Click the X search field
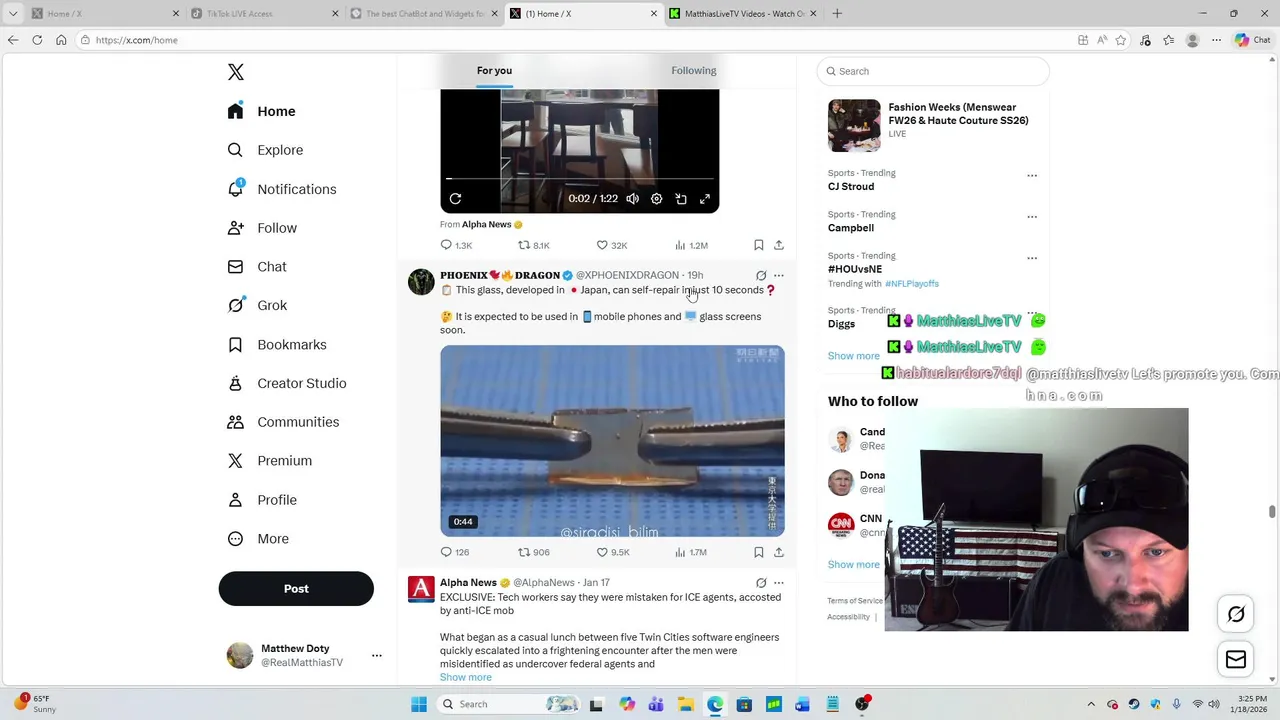Image resolution: width=1280 pixels, height=720 pixels. pos(933,71)
